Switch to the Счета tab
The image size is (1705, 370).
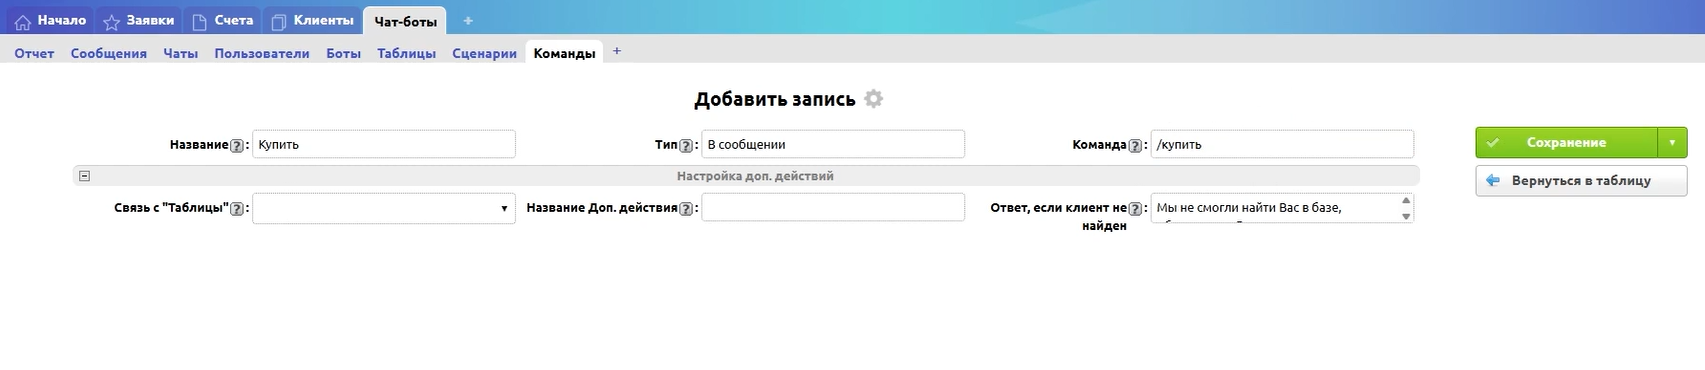pyautogui.click(x=222, y=20)
